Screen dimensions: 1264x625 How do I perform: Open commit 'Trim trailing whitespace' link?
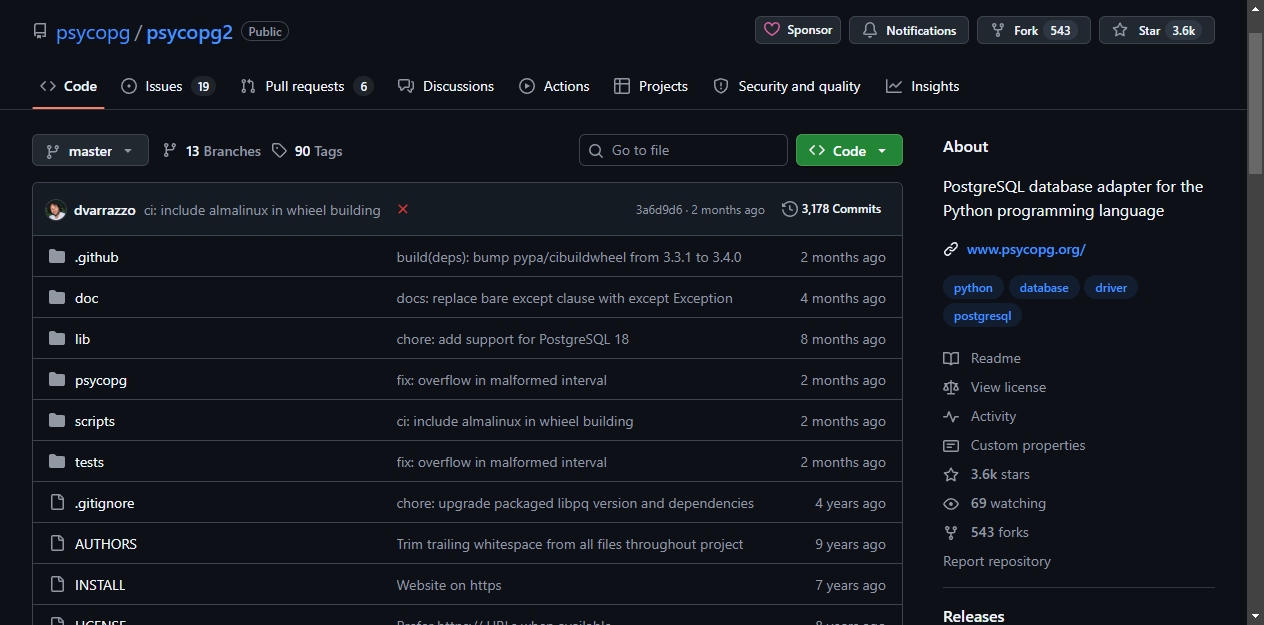pos(570,544)
